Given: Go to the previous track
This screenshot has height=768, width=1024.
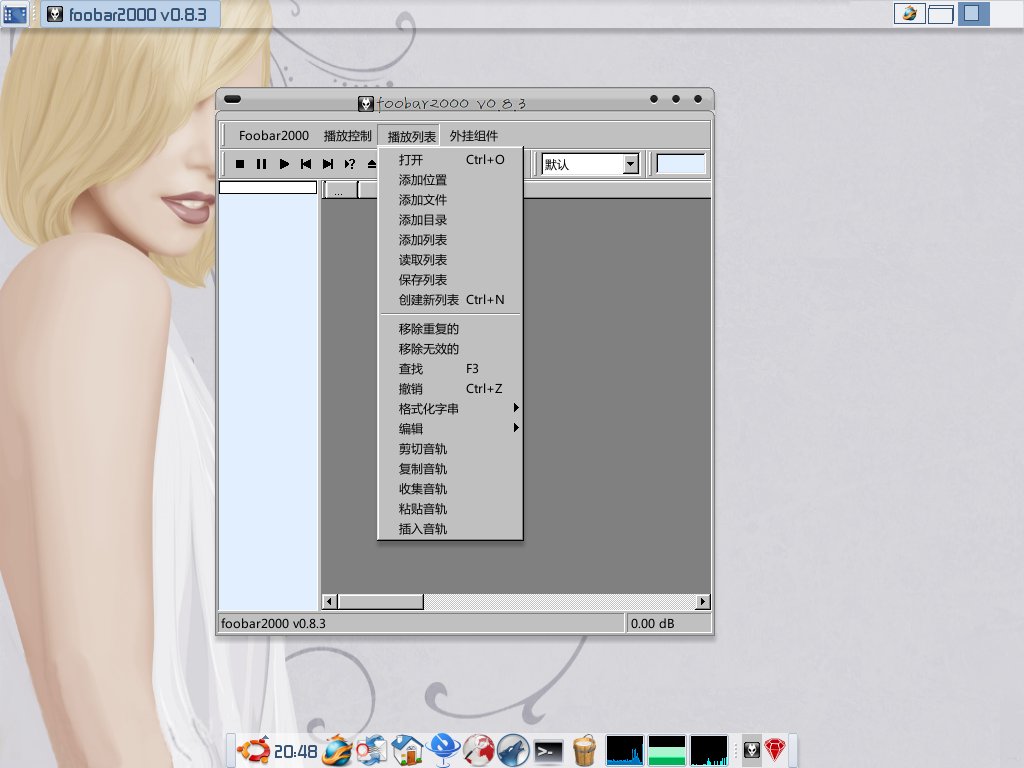Looking at the screenshot, I should (306, 164).
